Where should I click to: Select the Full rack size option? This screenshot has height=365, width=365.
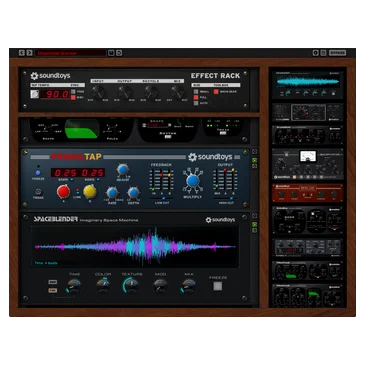click(196, 97)
